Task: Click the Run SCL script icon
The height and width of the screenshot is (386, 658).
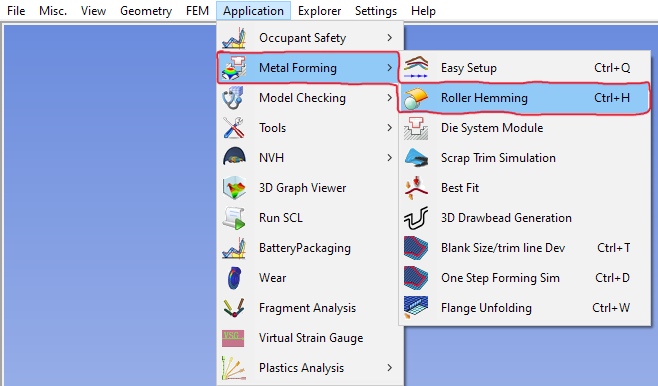Action: pyautogui.click(x=234, y=218)
